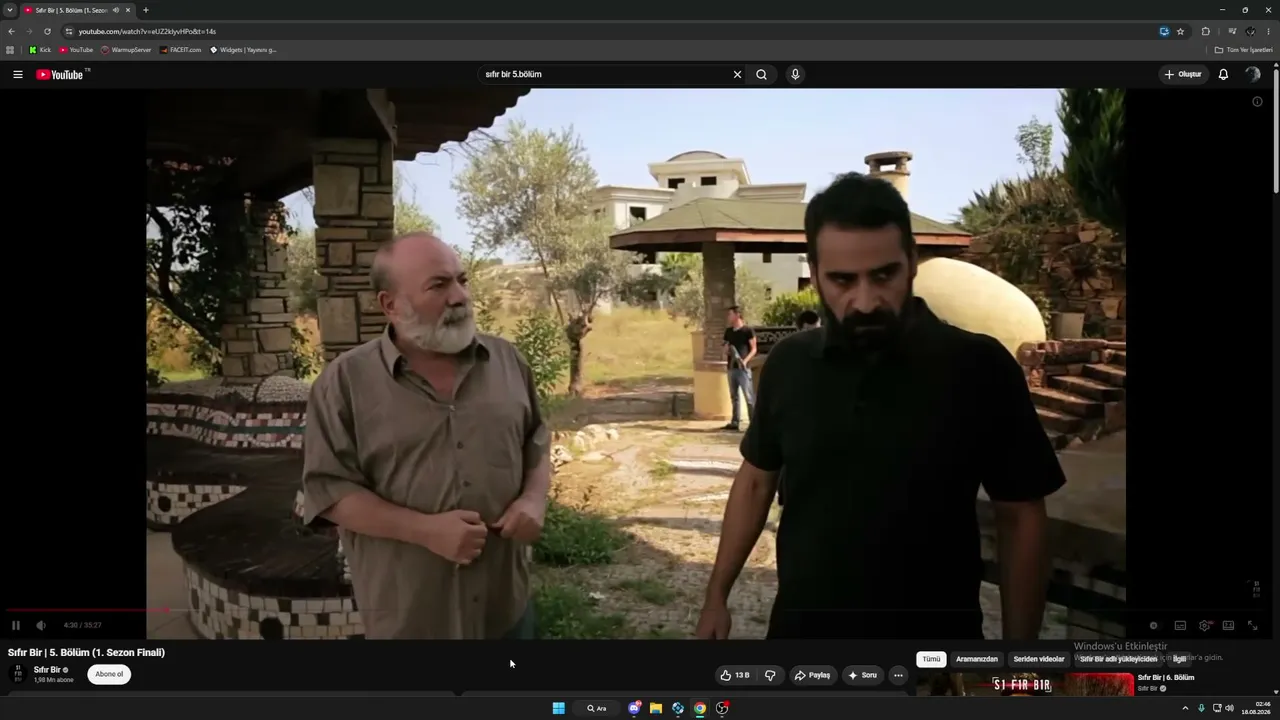Open the Kick bookmark
Screen dimensions: 1280x720
coord(40,49)
